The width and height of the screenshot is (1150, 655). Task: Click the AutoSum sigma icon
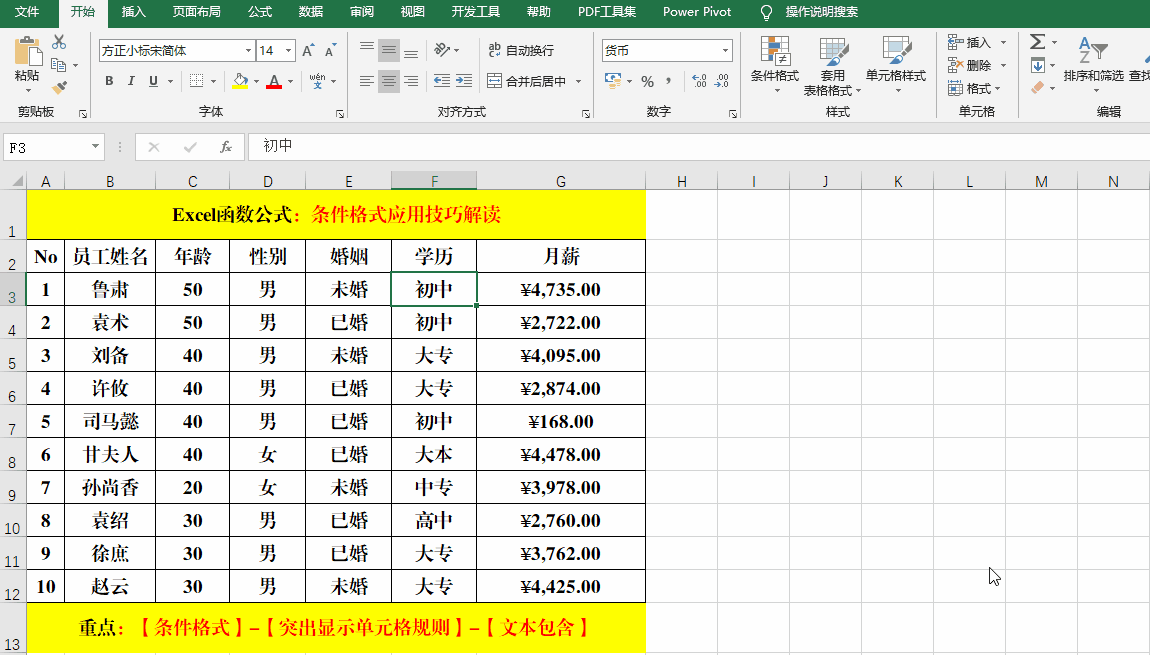1037,42
